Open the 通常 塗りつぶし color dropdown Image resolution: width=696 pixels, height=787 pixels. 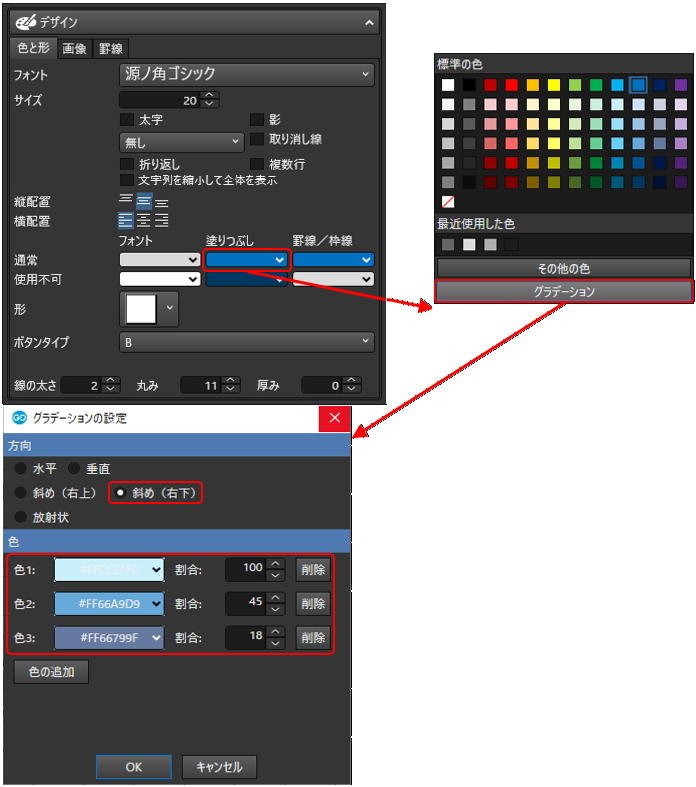click(x=246, y=260)
